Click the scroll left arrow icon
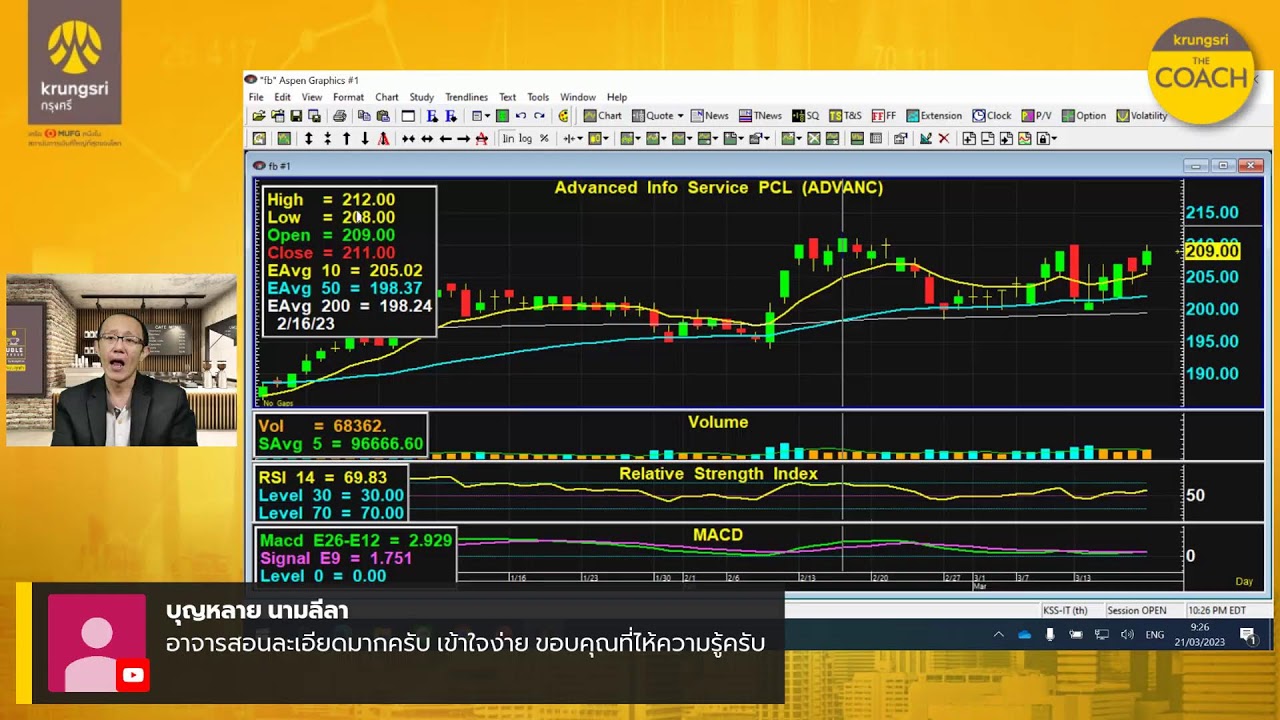The width and height of the screenshot is (1280, 720). tap(445, 139)
